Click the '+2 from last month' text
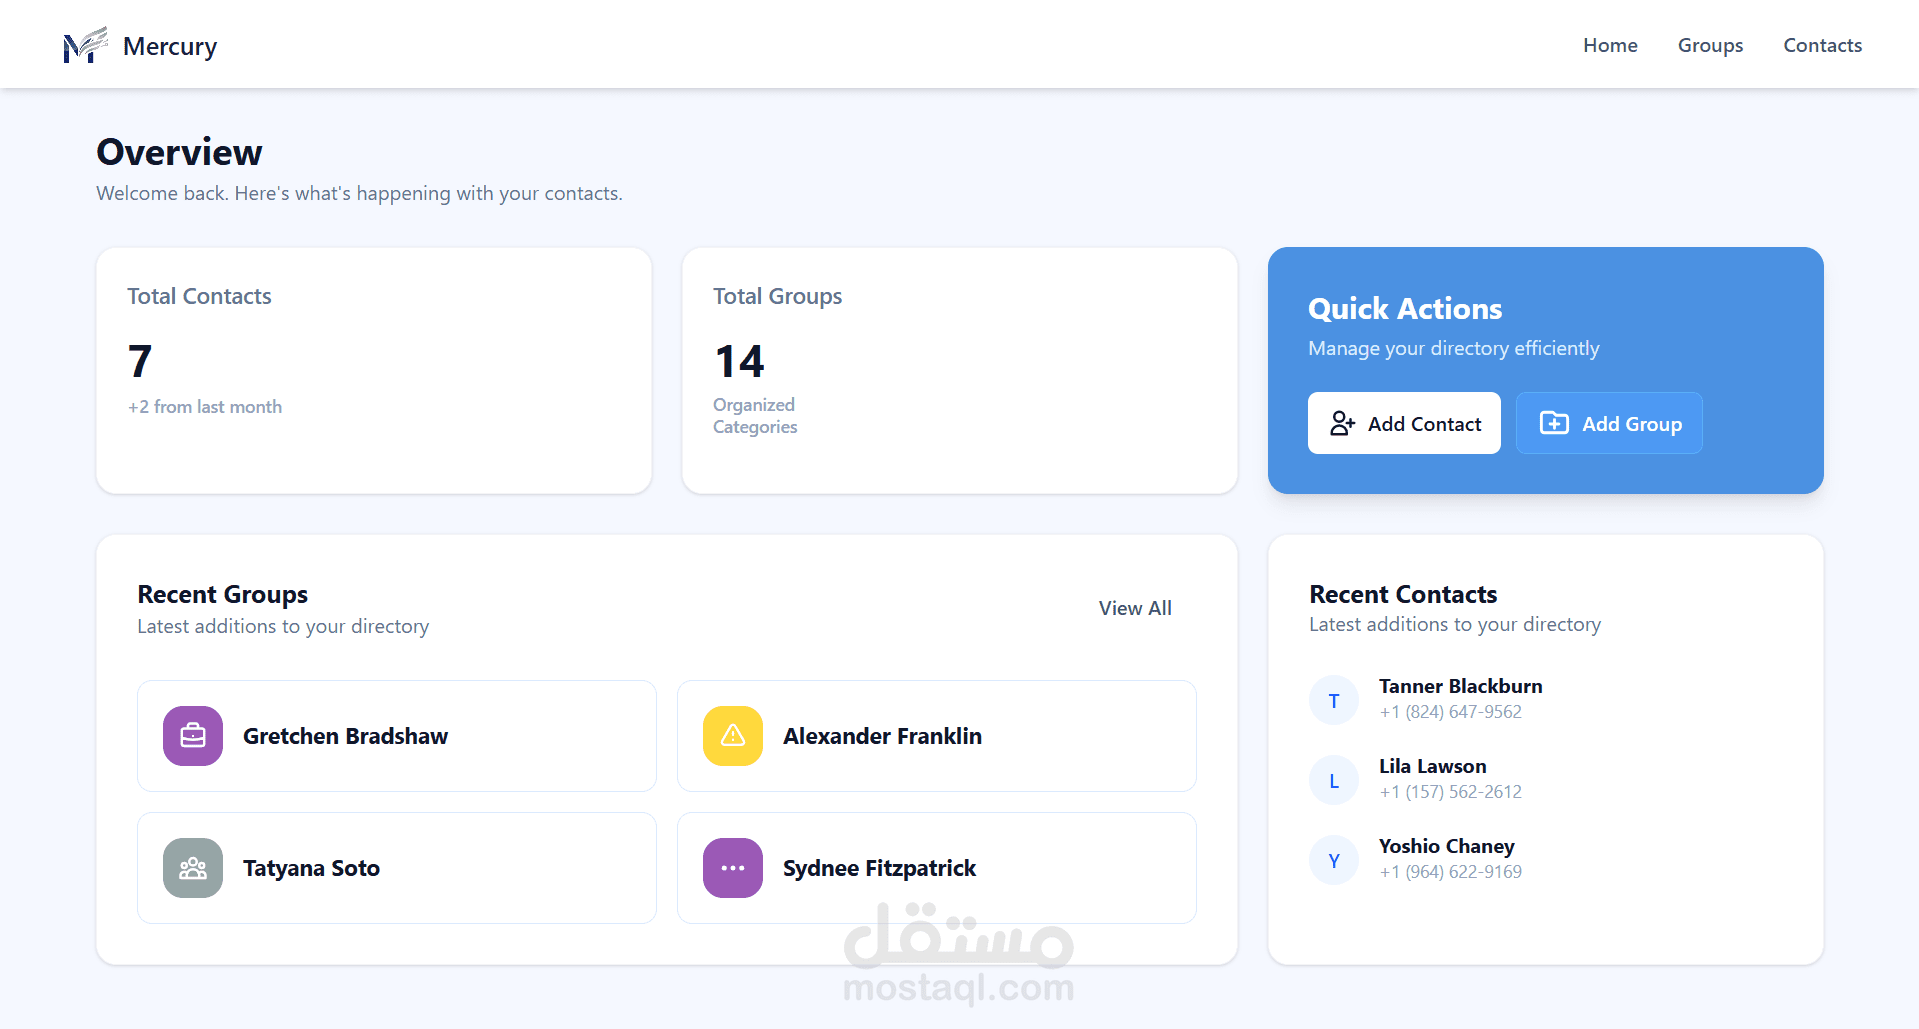1919x1029 pixels. coord(205,407)
